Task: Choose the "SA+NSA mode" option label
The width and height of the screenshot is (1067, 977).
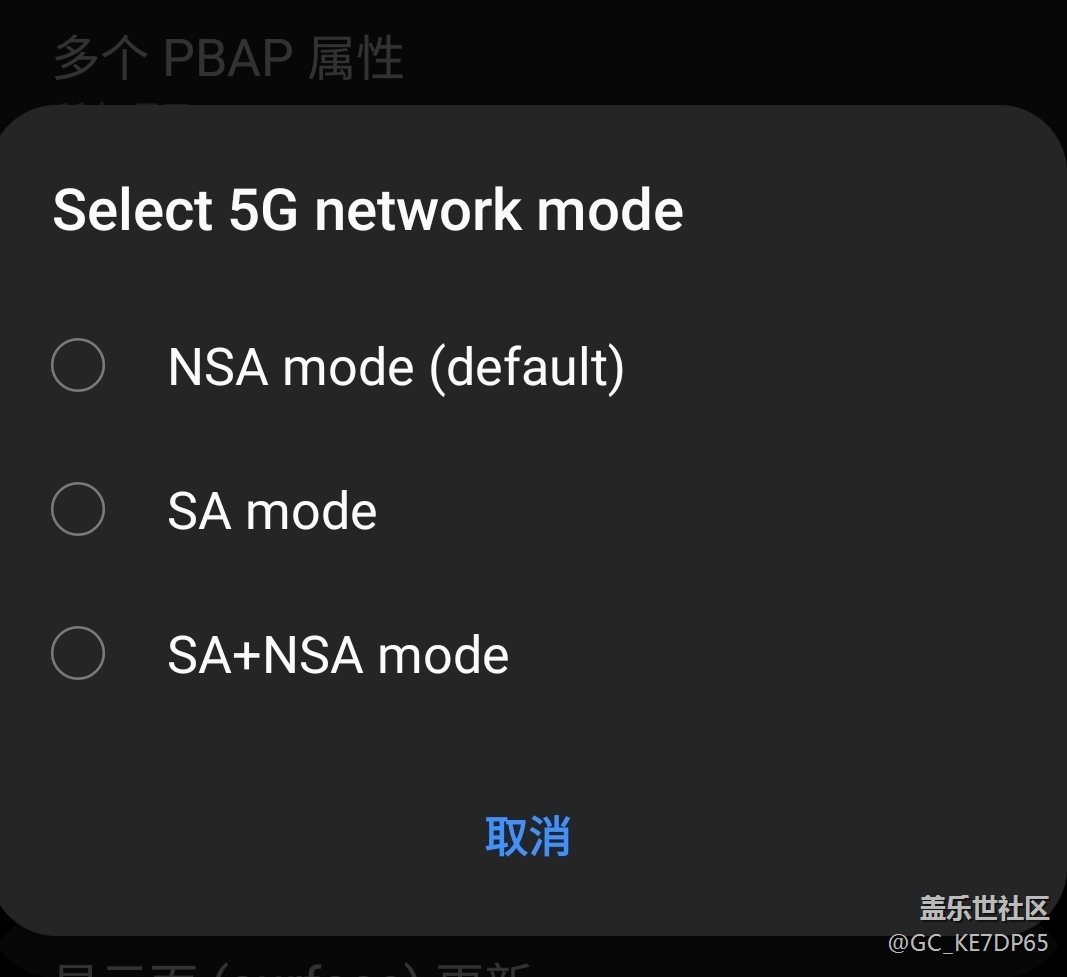Action: click(x=338, y=655)
